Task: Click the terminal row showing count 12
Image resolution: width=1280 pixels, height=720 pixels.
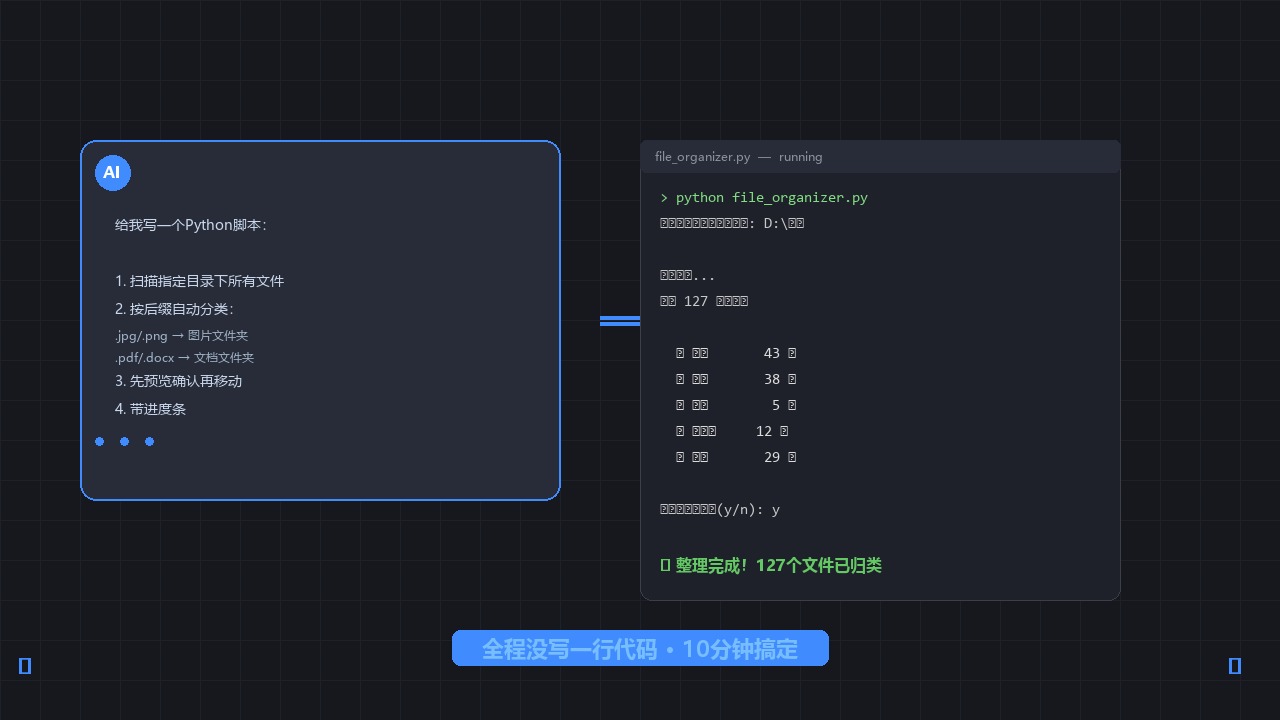Action: point(732,432)
